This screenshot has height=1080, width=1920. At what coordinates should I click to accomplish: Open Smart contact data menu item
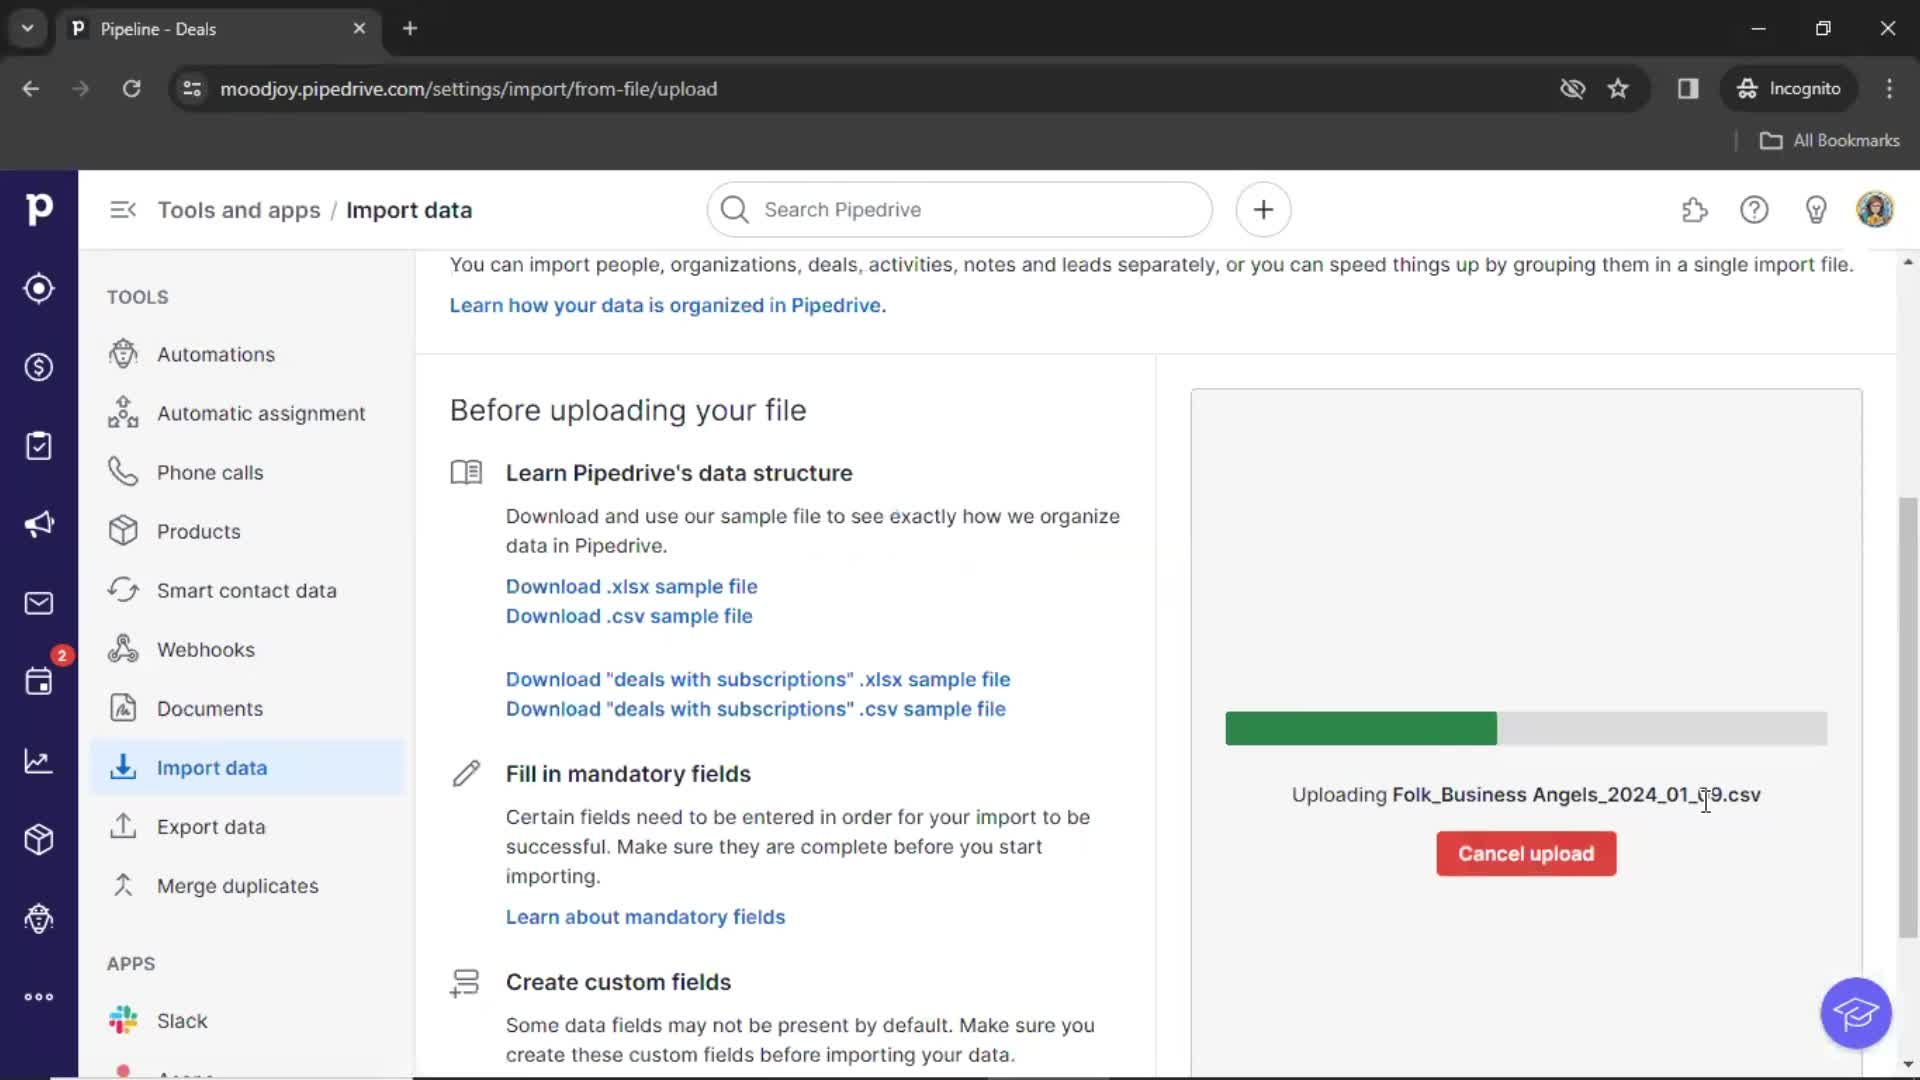click(x=247, y=590)
